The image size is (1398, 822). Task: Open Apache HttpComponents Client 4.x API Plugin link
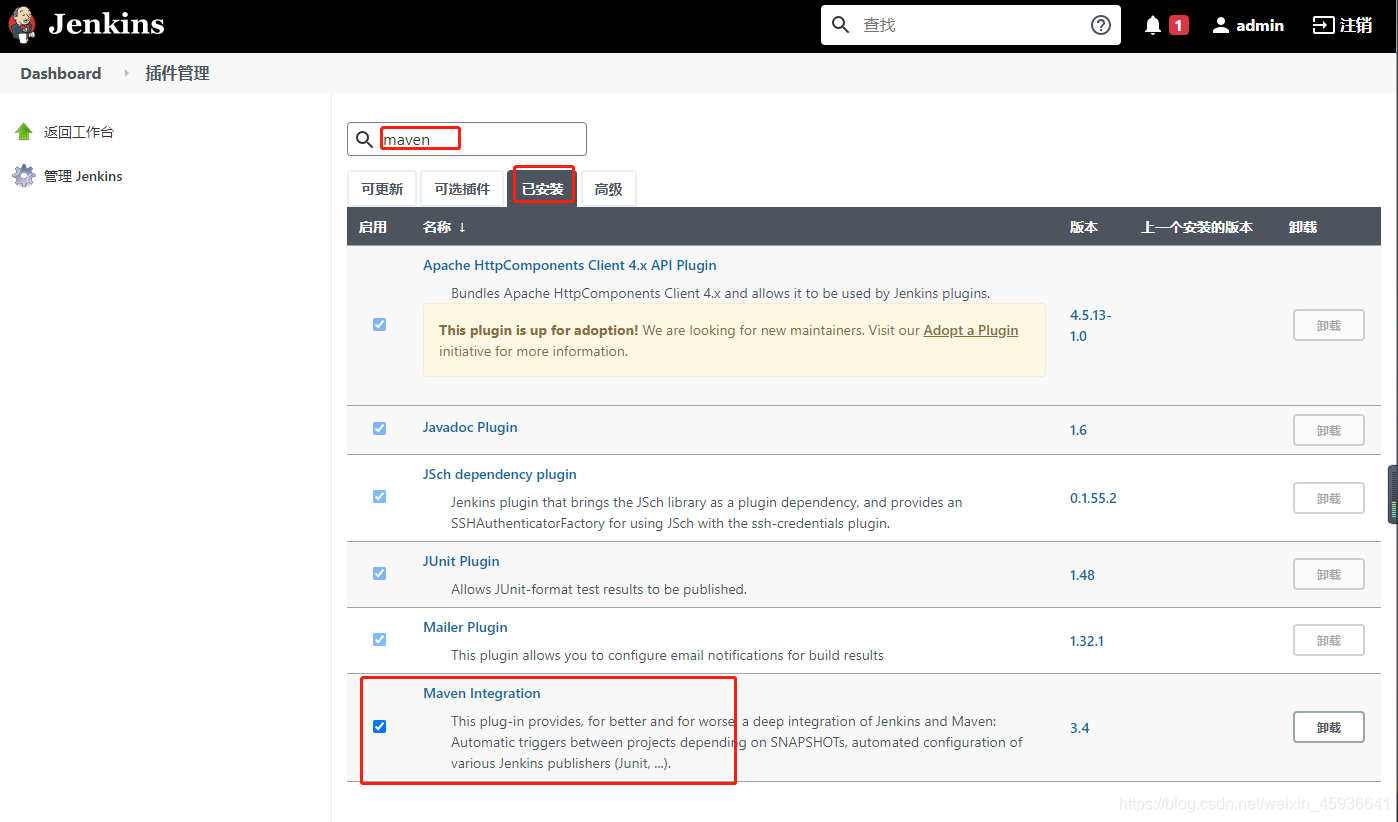pyautogui.click(x=570, y=265)
